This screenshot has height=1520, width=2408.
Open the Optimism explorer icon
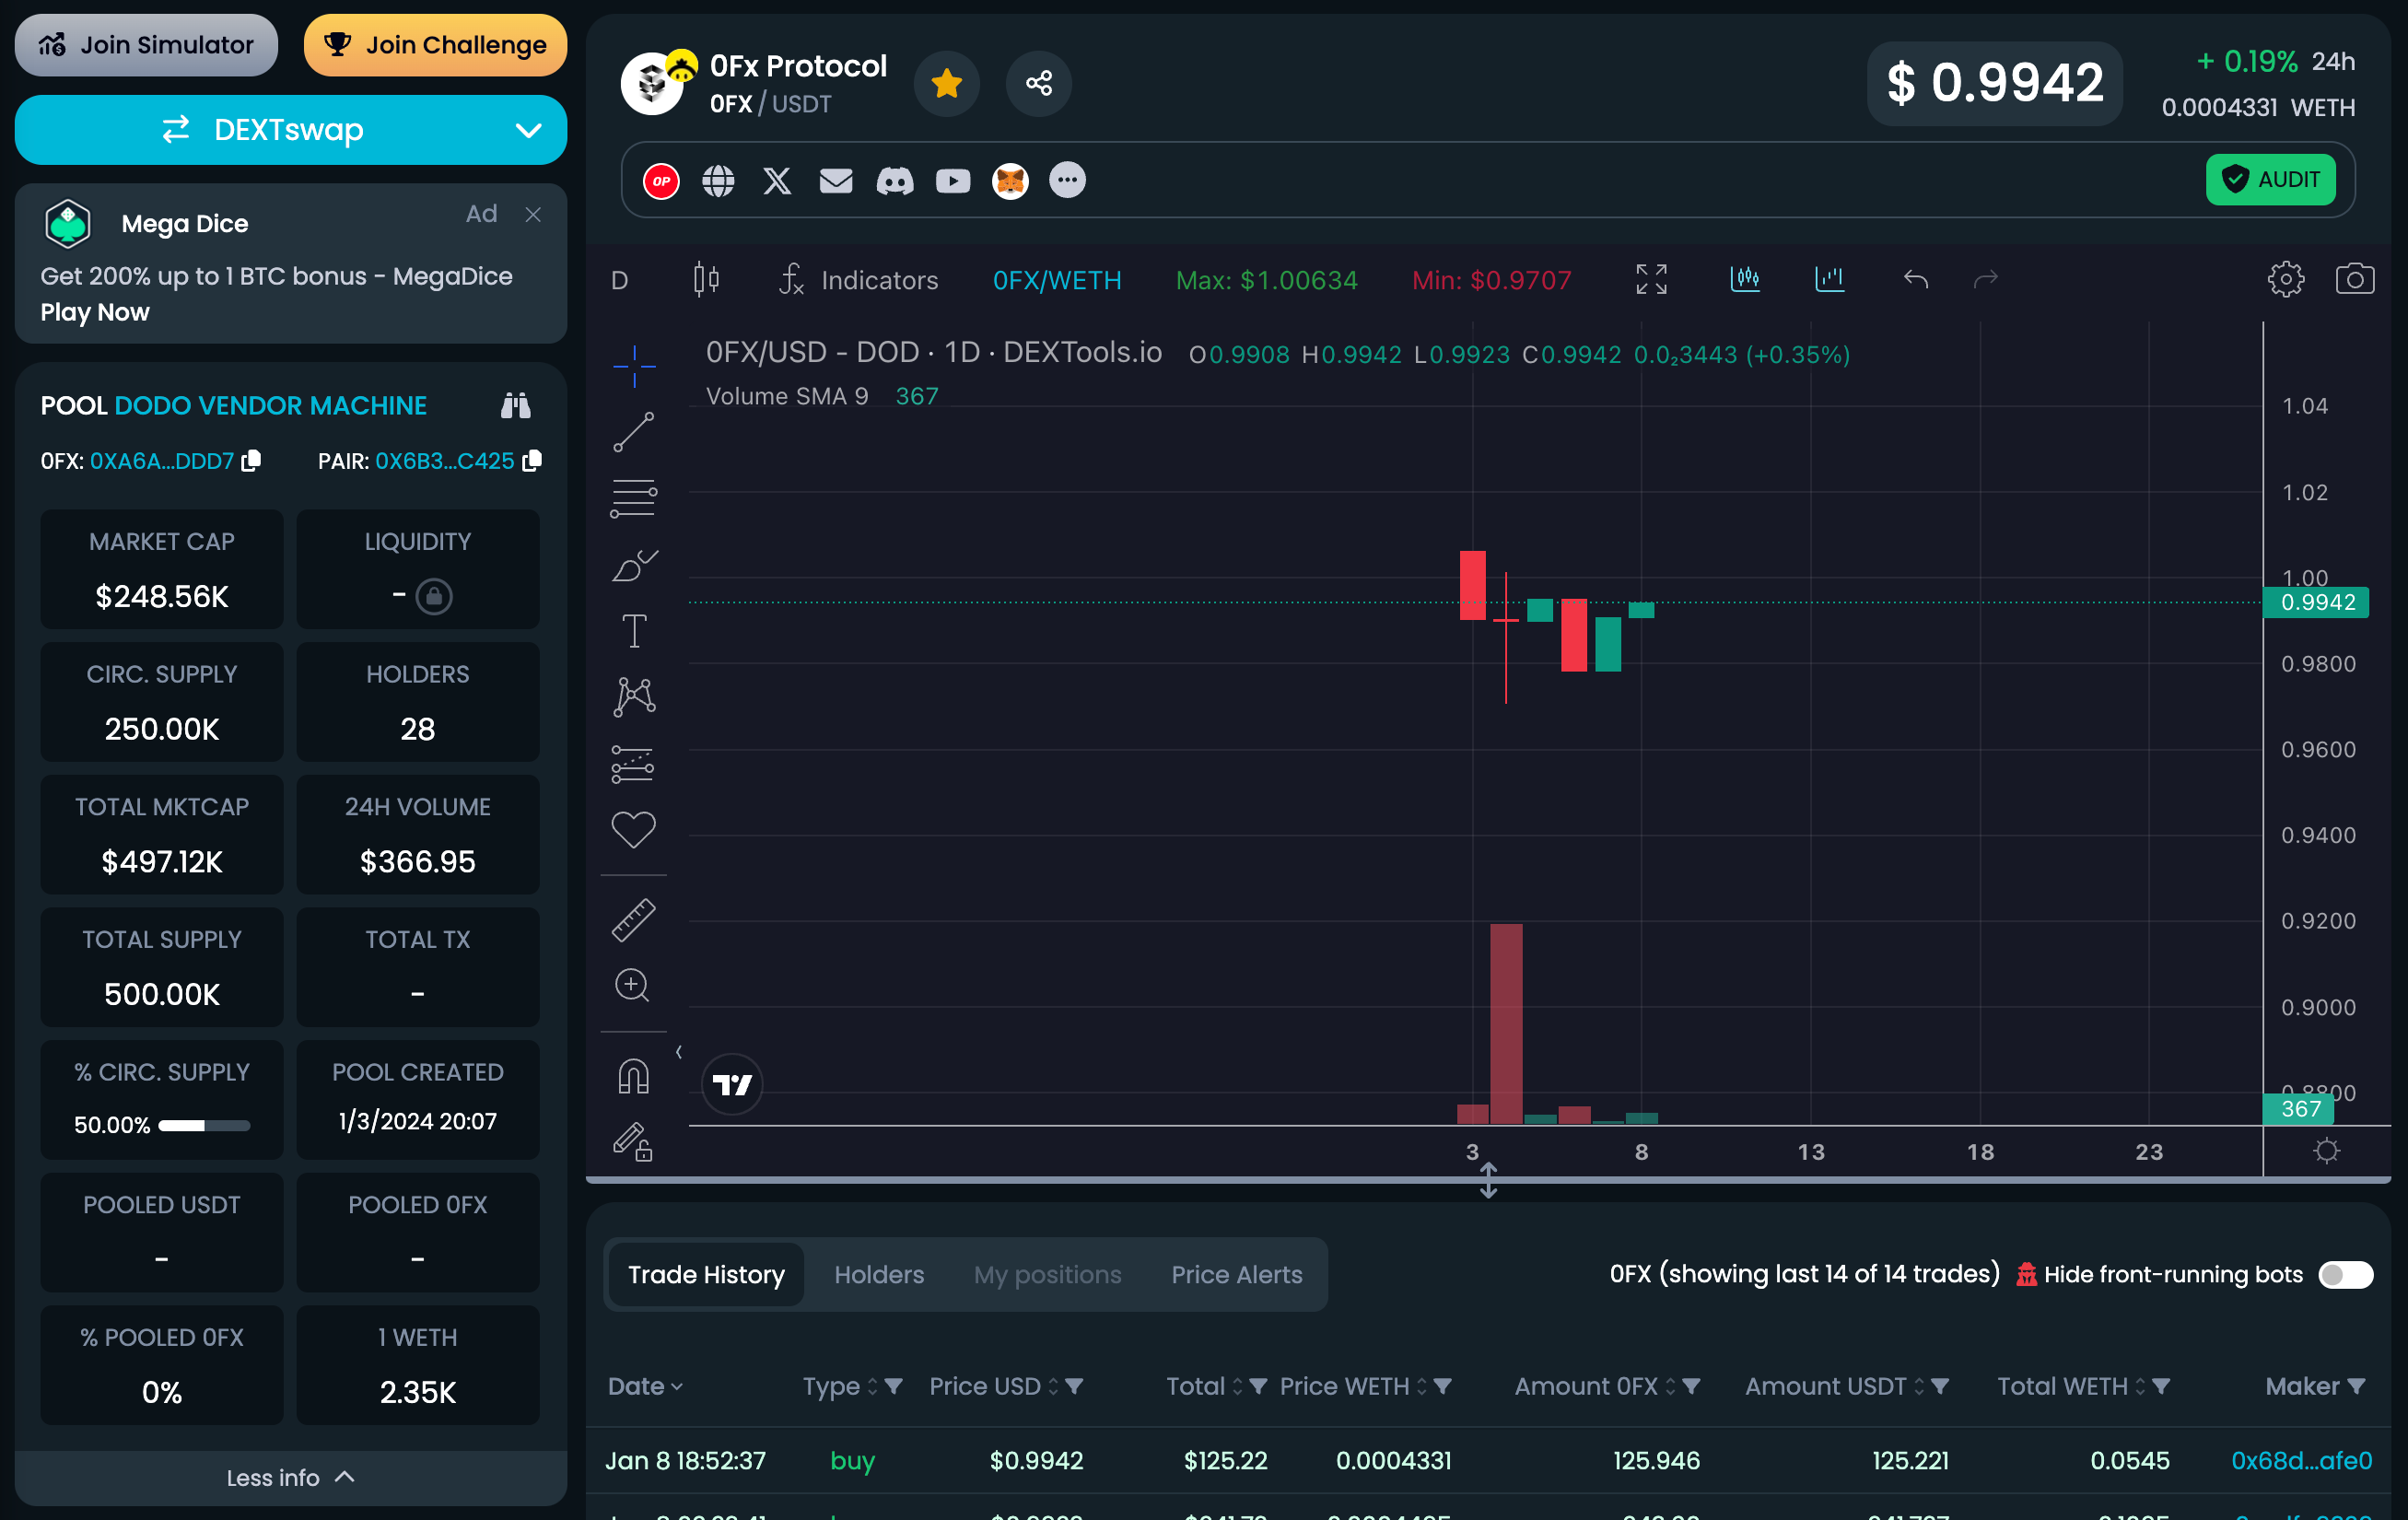point(661,181)
